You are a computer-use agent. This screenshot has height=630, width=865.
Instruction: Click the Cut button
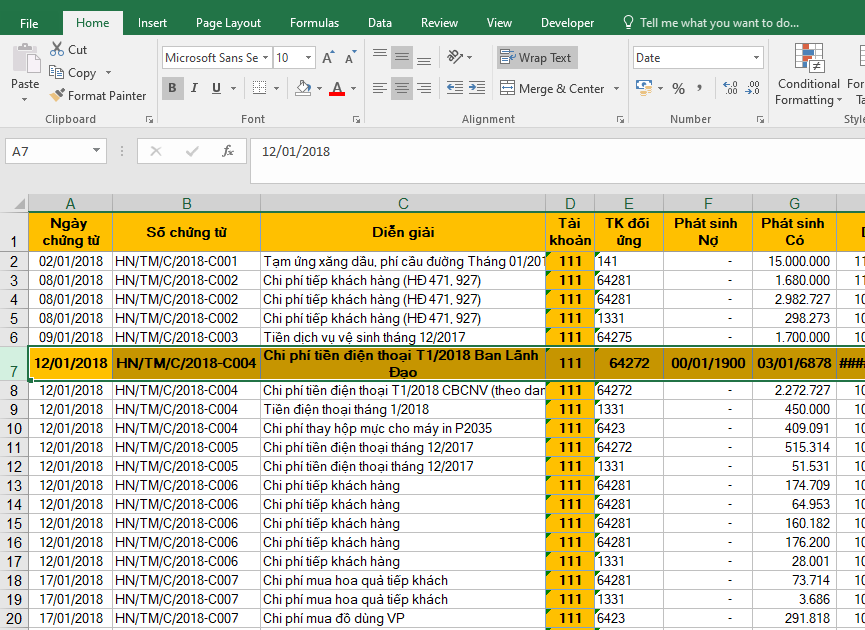pyautogui.click(x=68, y=49)
